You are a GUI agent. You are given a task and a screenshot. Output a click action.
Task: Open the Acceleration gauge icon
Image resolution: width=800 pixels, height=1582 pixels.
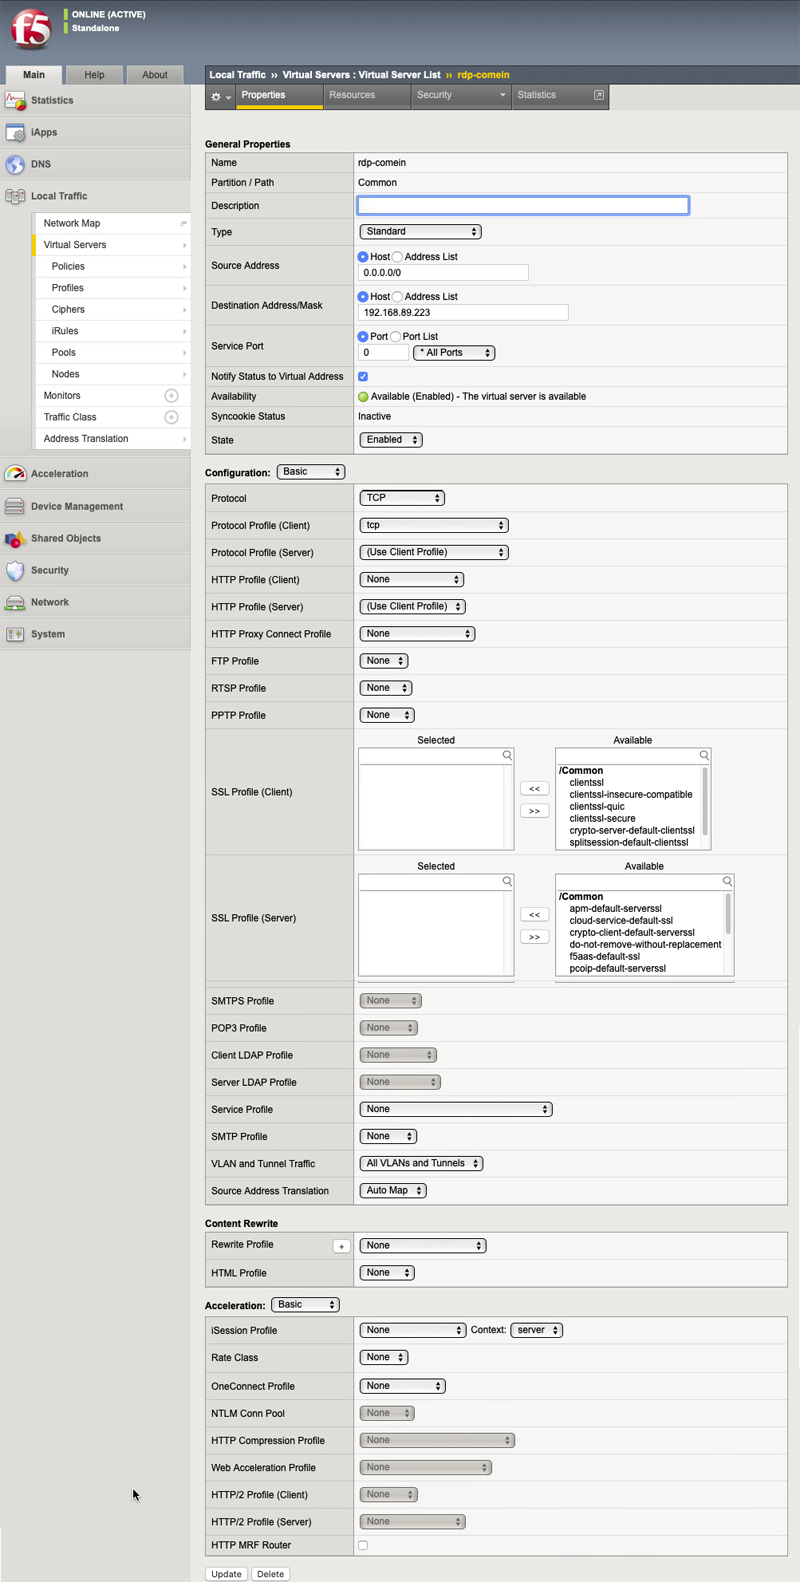[x=15, y=474]
